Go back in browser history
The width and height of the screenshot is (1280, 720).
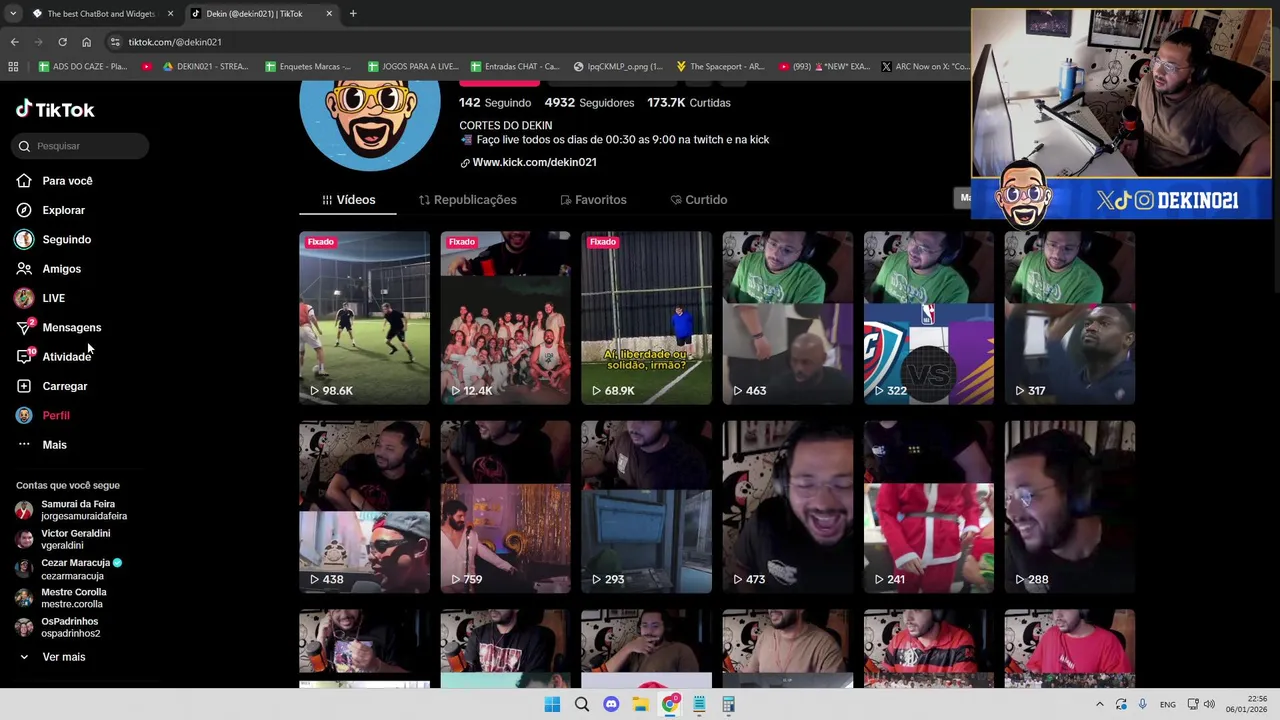14,42
